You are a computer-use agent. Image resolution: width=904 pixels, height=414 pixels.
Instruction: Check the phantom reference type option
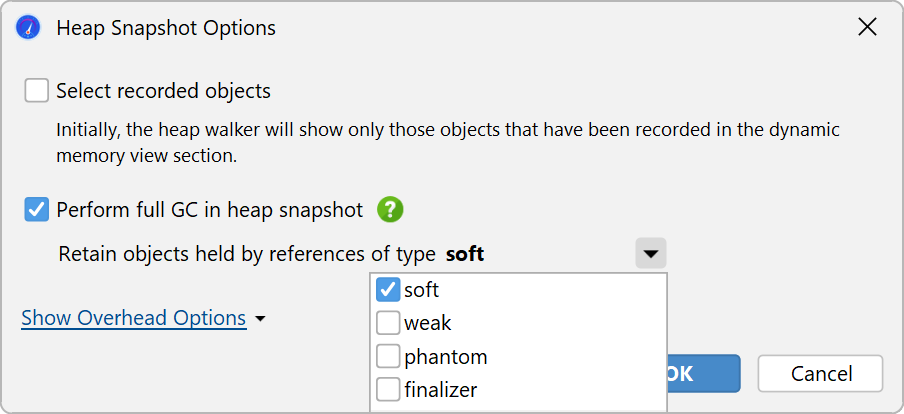pos(388,356)
